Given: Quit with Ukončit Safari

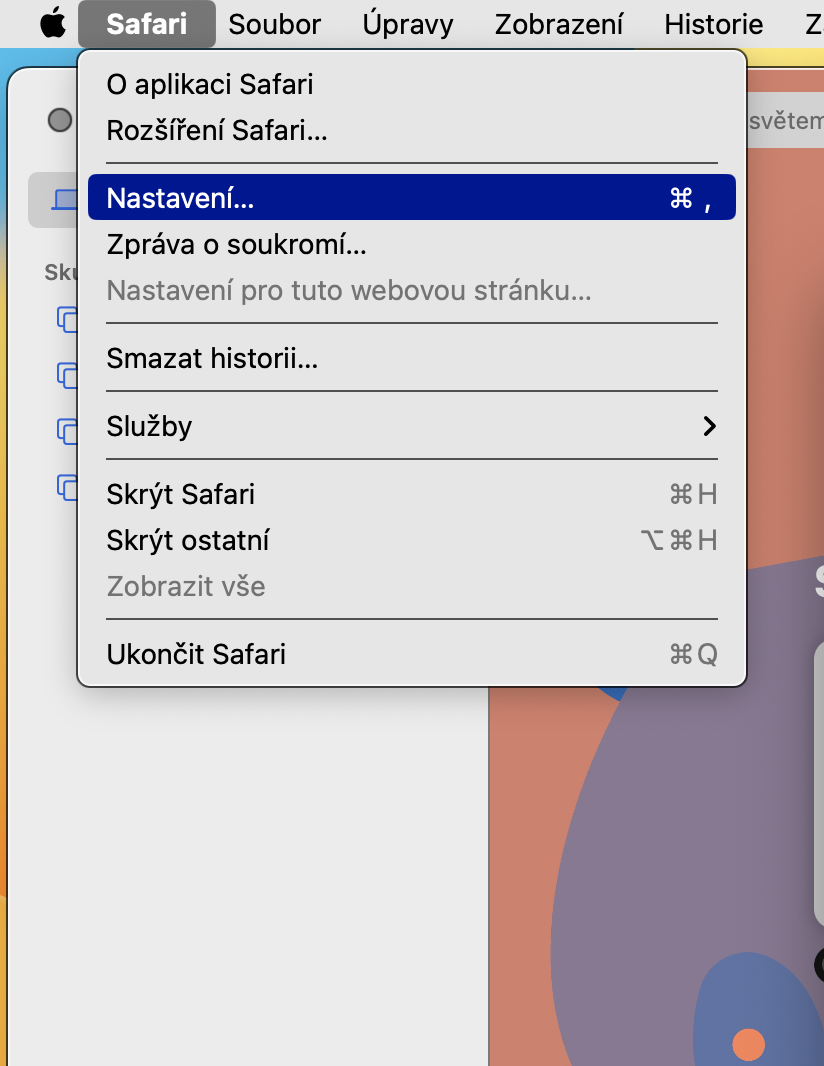Looking at the screenshot, I should (412, 654).
